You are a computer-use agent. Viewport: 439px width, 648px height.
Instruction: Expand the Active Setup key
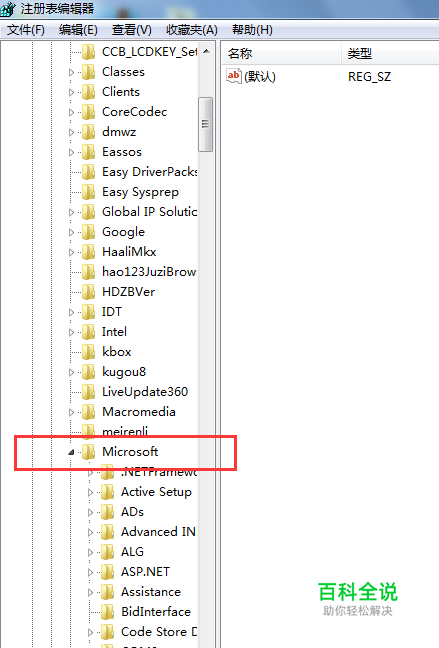(x=90, y=492)
